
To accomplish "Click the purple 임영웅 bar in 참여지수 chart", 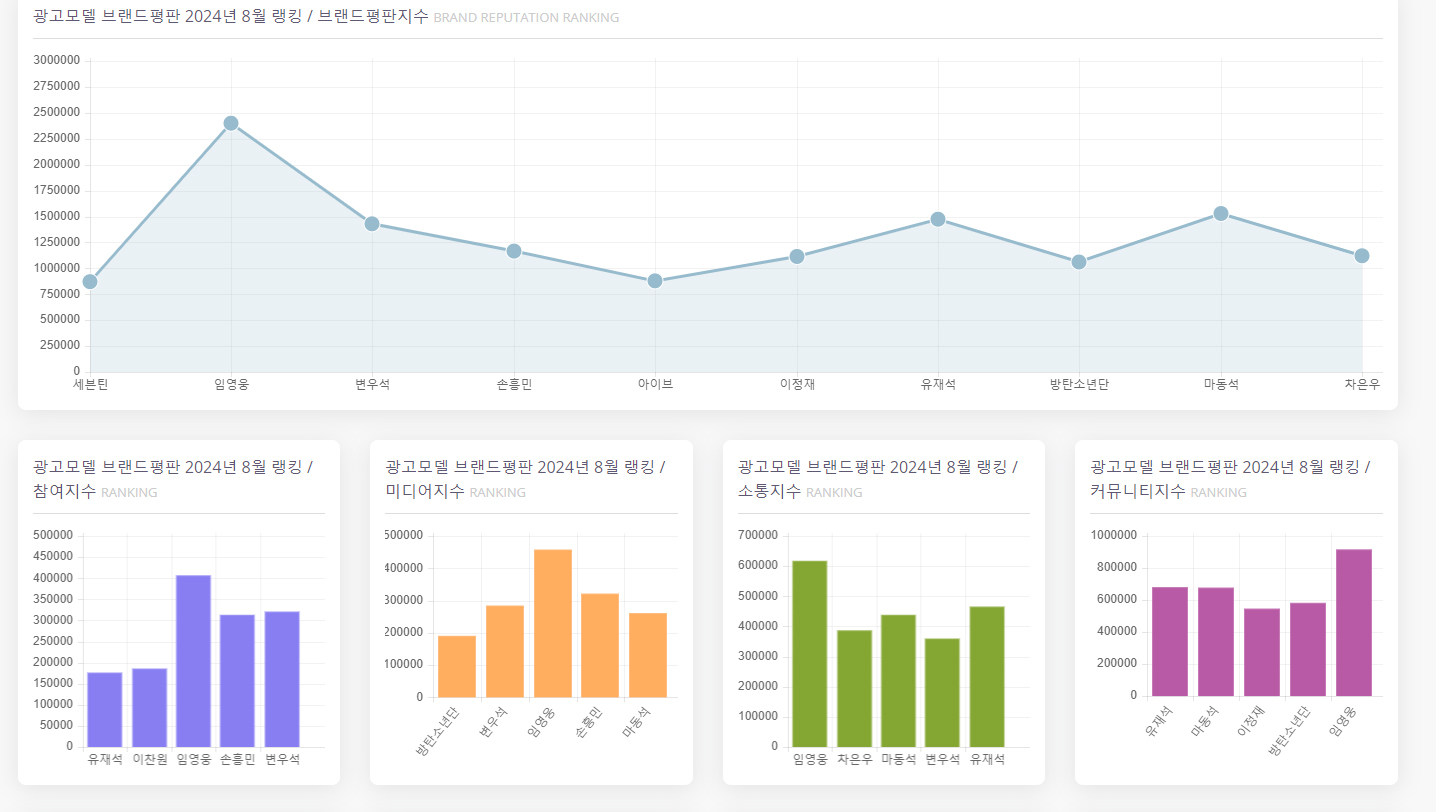I will [193, 661].
